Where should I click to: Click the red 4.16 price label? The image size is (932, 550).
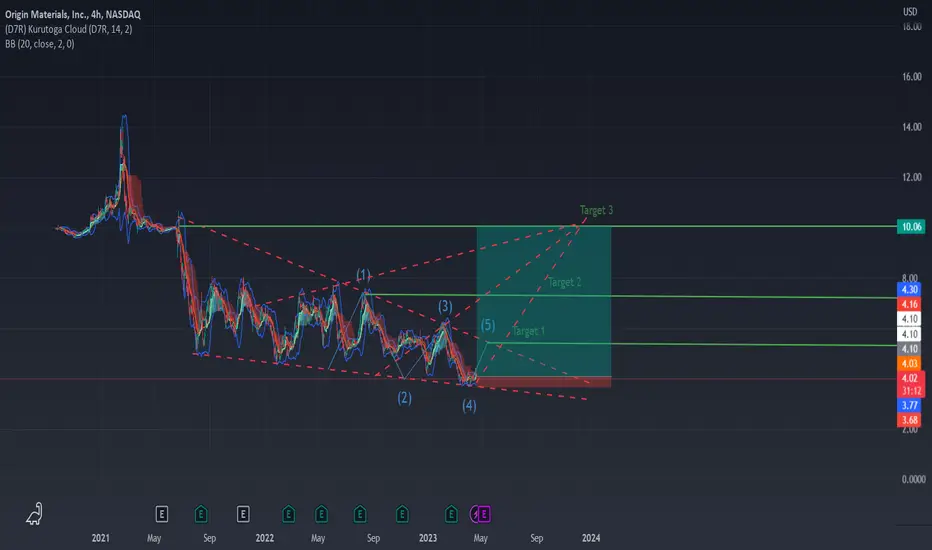(x=909, y=304)
